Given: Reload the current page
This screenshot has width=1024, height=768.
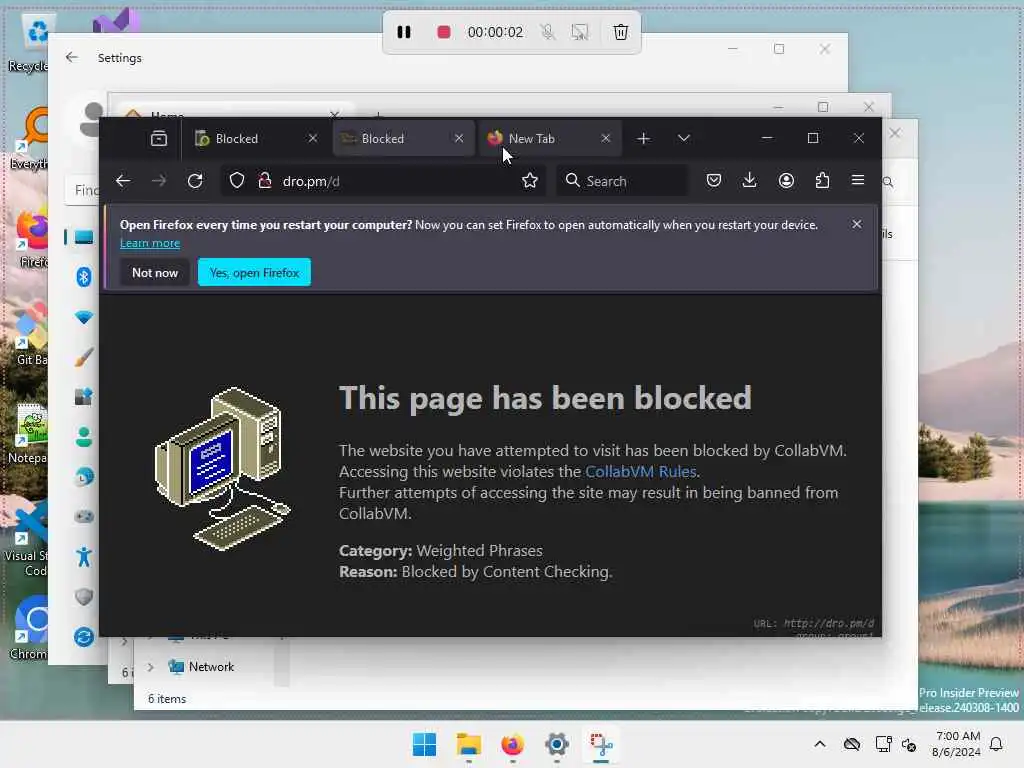Looking at the screenshot, I should [x=195, y=181].
